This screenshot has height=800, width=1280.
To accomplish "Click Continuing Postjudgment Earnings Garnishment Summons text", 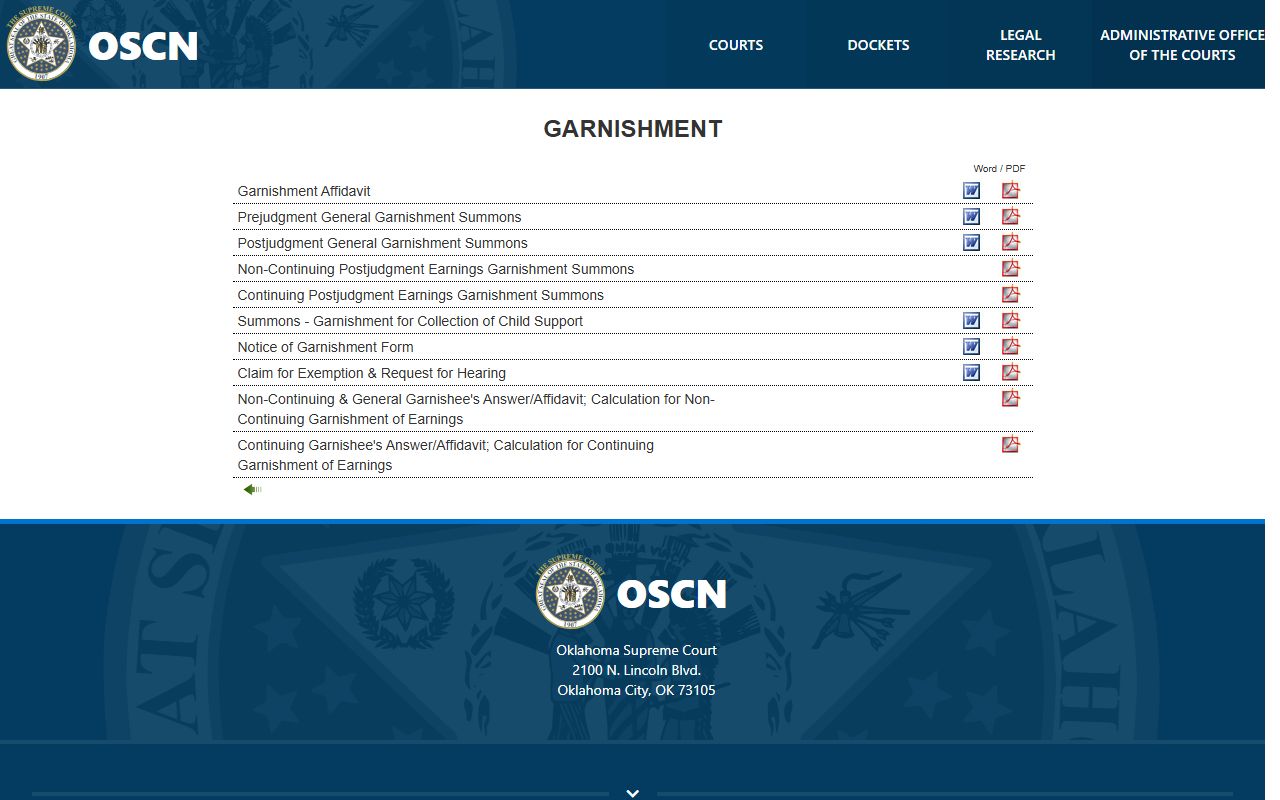I will (x=420, y=295).
